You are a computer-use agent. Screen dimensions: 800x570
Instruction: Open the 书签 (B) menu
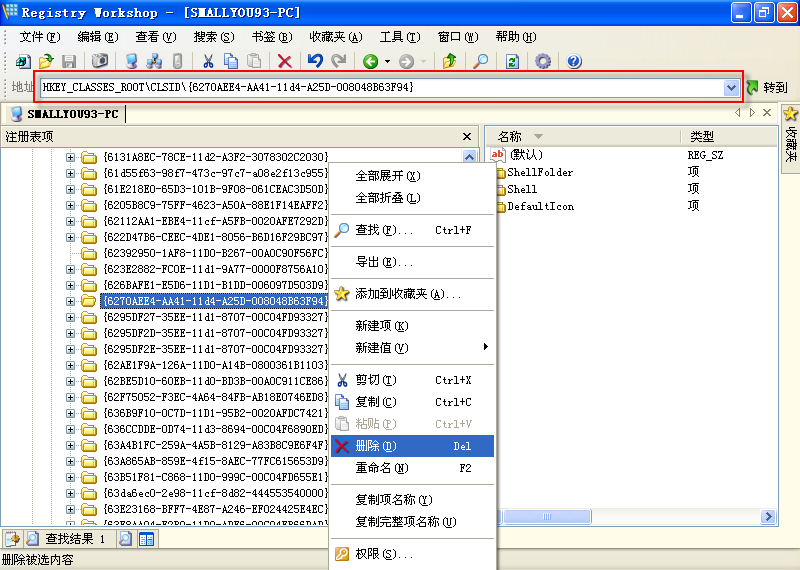(x=272, y=37)
